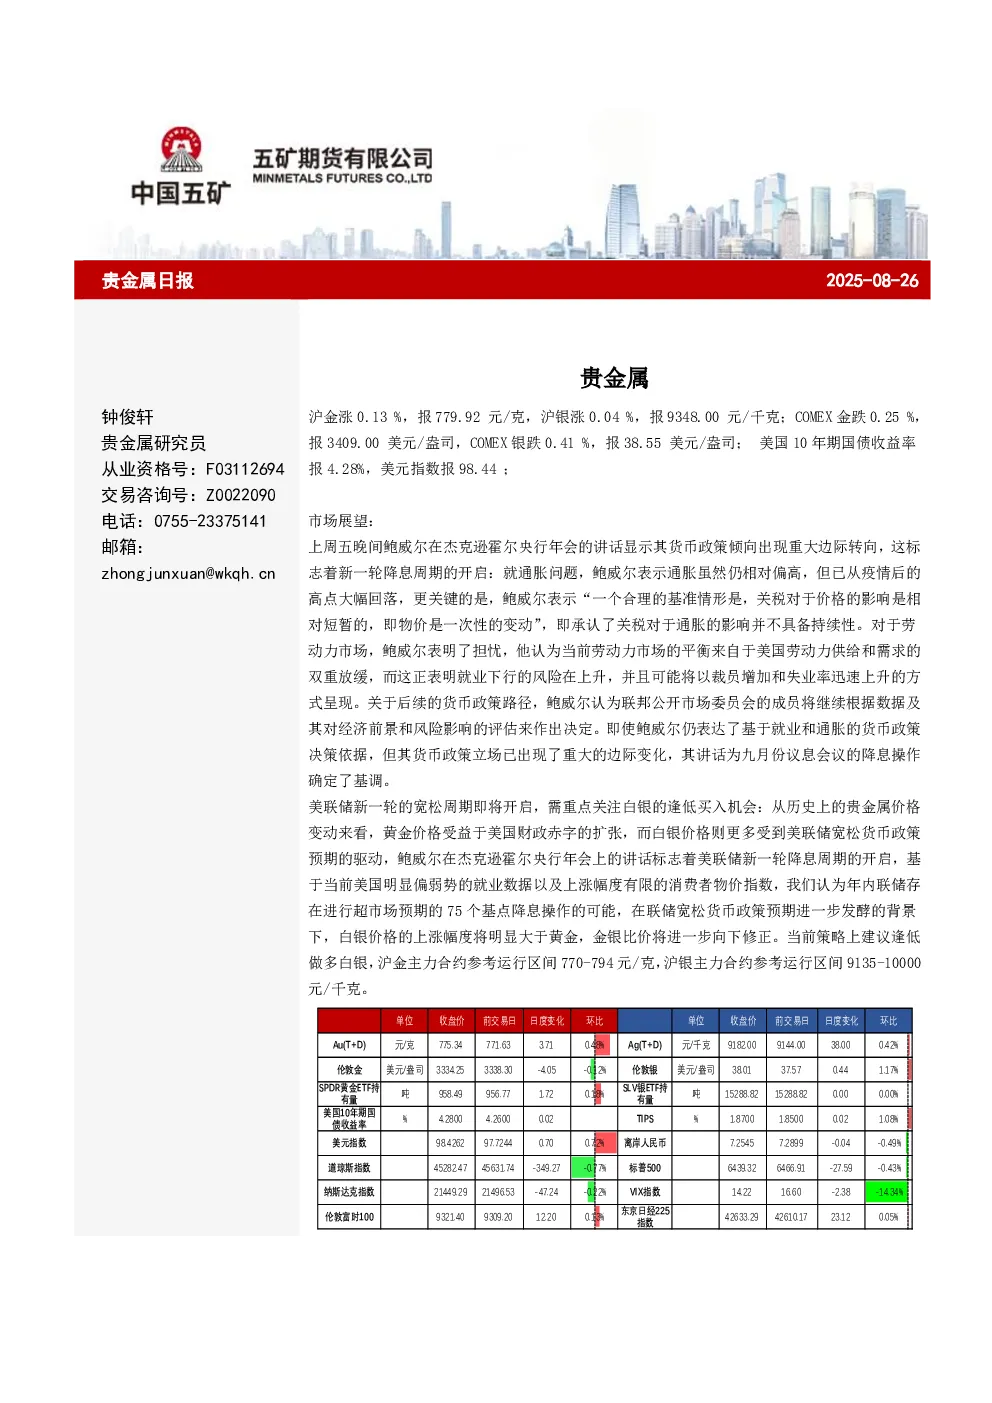Image resolution: width=992 pixels, height=1403 pixels.
Task: Click the author name 钟俊轩
Action: 127,417
